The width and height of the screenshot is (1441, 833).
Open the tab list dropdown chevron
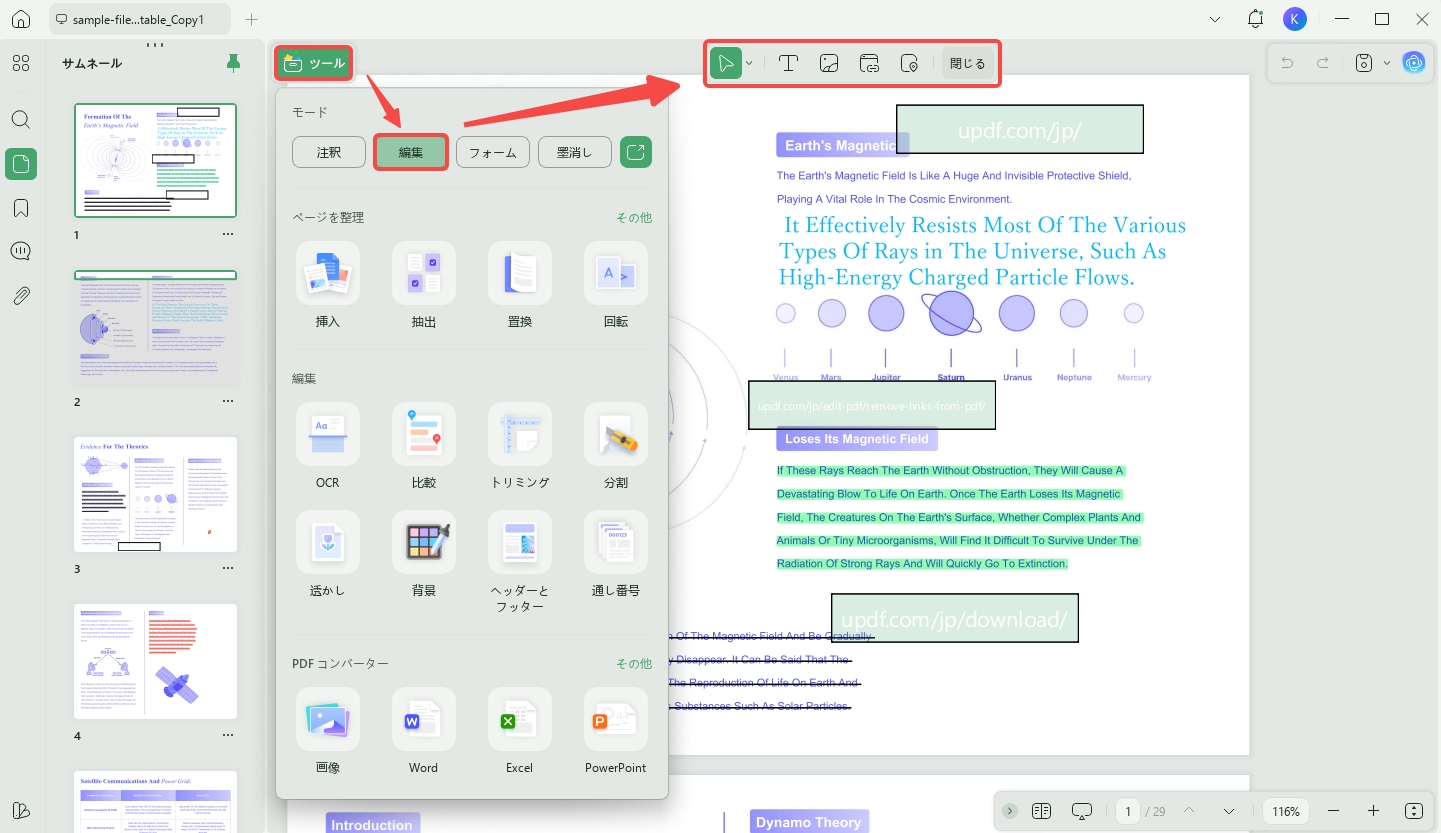pyautogui.click(x=1215, y=19)
